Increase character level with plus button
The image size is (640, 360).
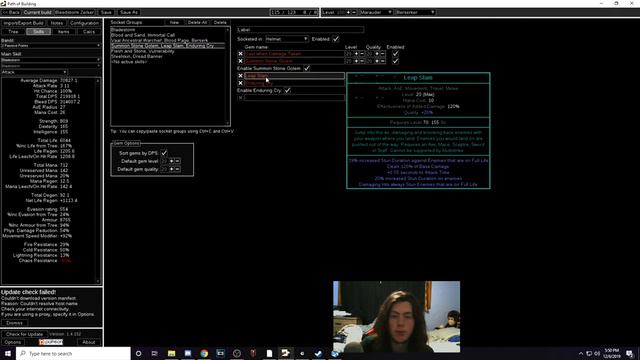pyautogui.click(x=348, y=12)
